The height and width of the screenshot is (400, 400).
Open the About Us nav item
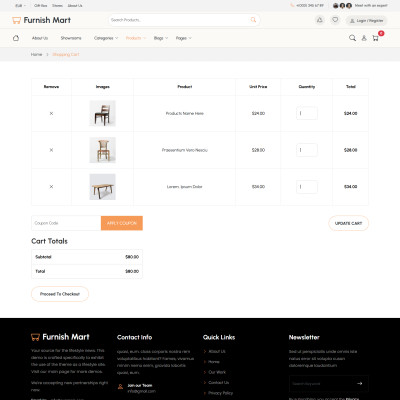40,38
